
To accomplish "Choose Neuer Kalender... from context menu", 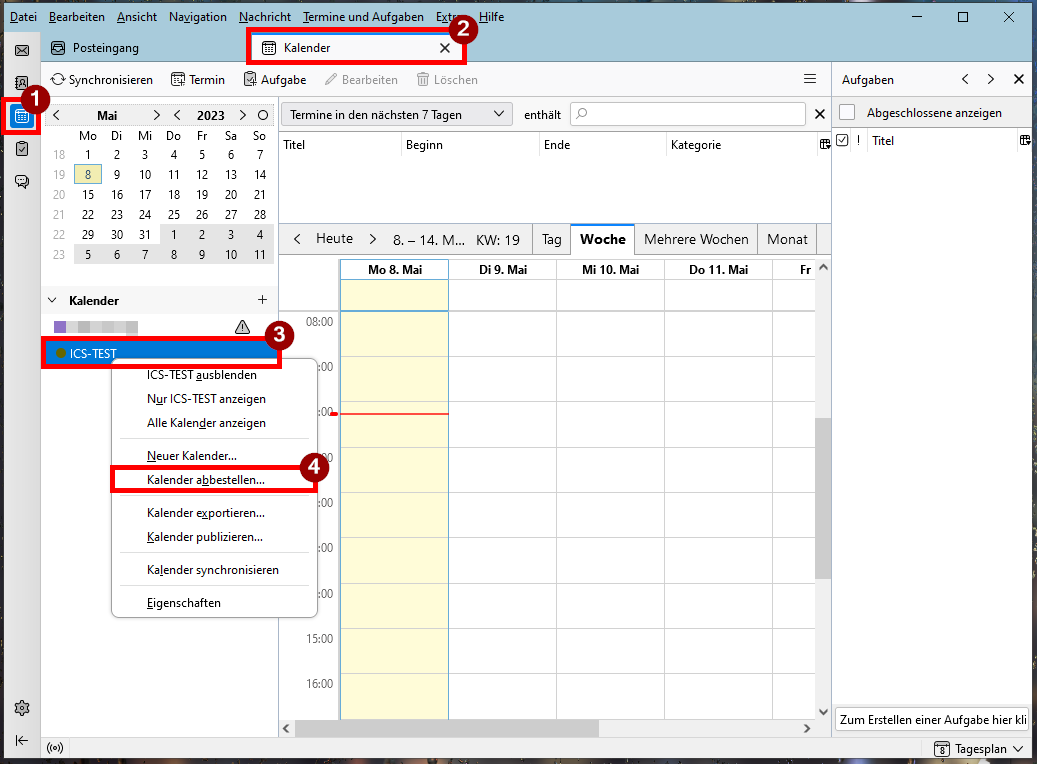I will (x=214, y=456).
